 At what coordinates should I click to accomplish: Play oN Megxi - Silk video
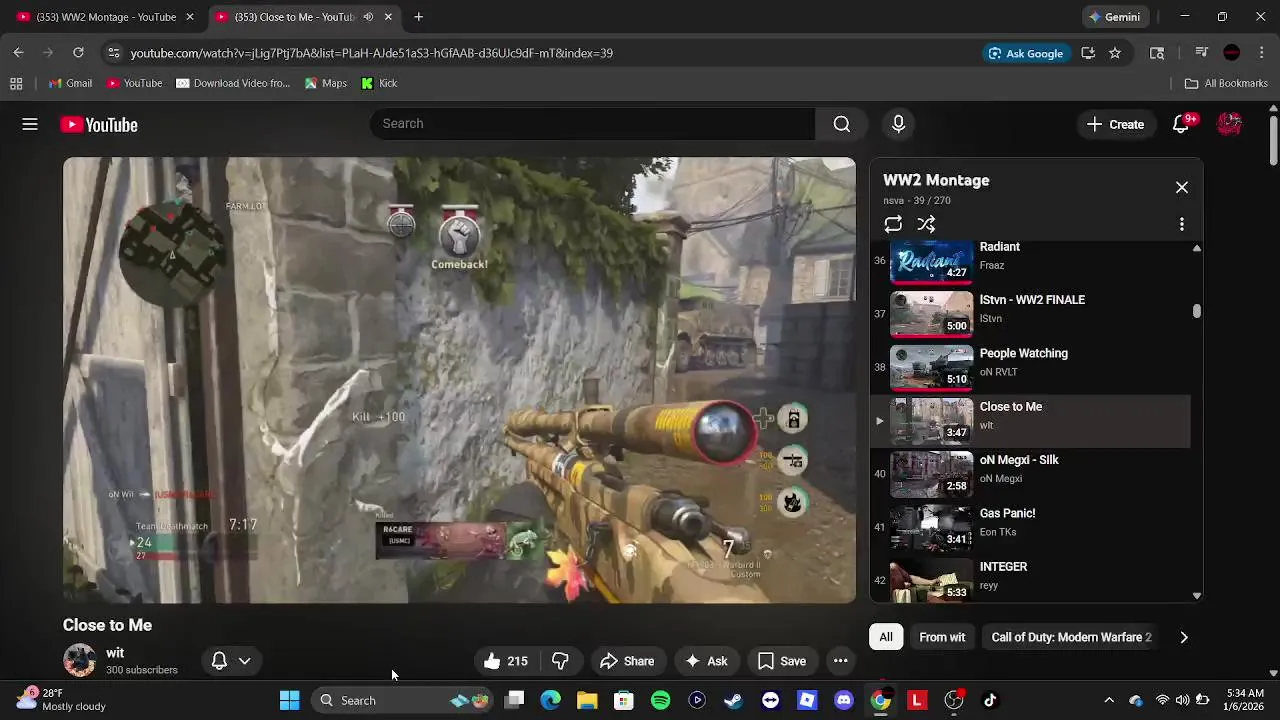(x=1030, y=473)
